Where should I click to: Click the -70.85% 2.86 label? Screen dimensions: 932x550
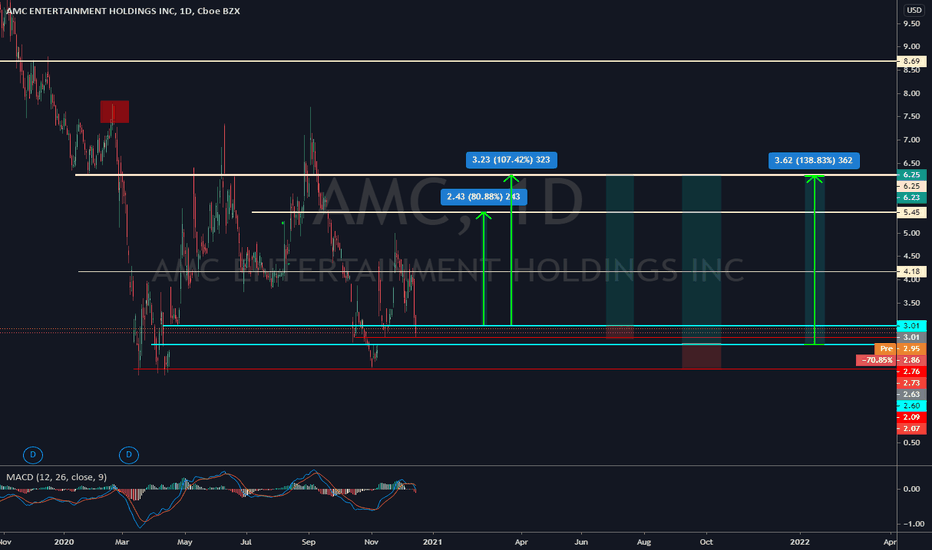pyautogui.click(x=891, y=360)
